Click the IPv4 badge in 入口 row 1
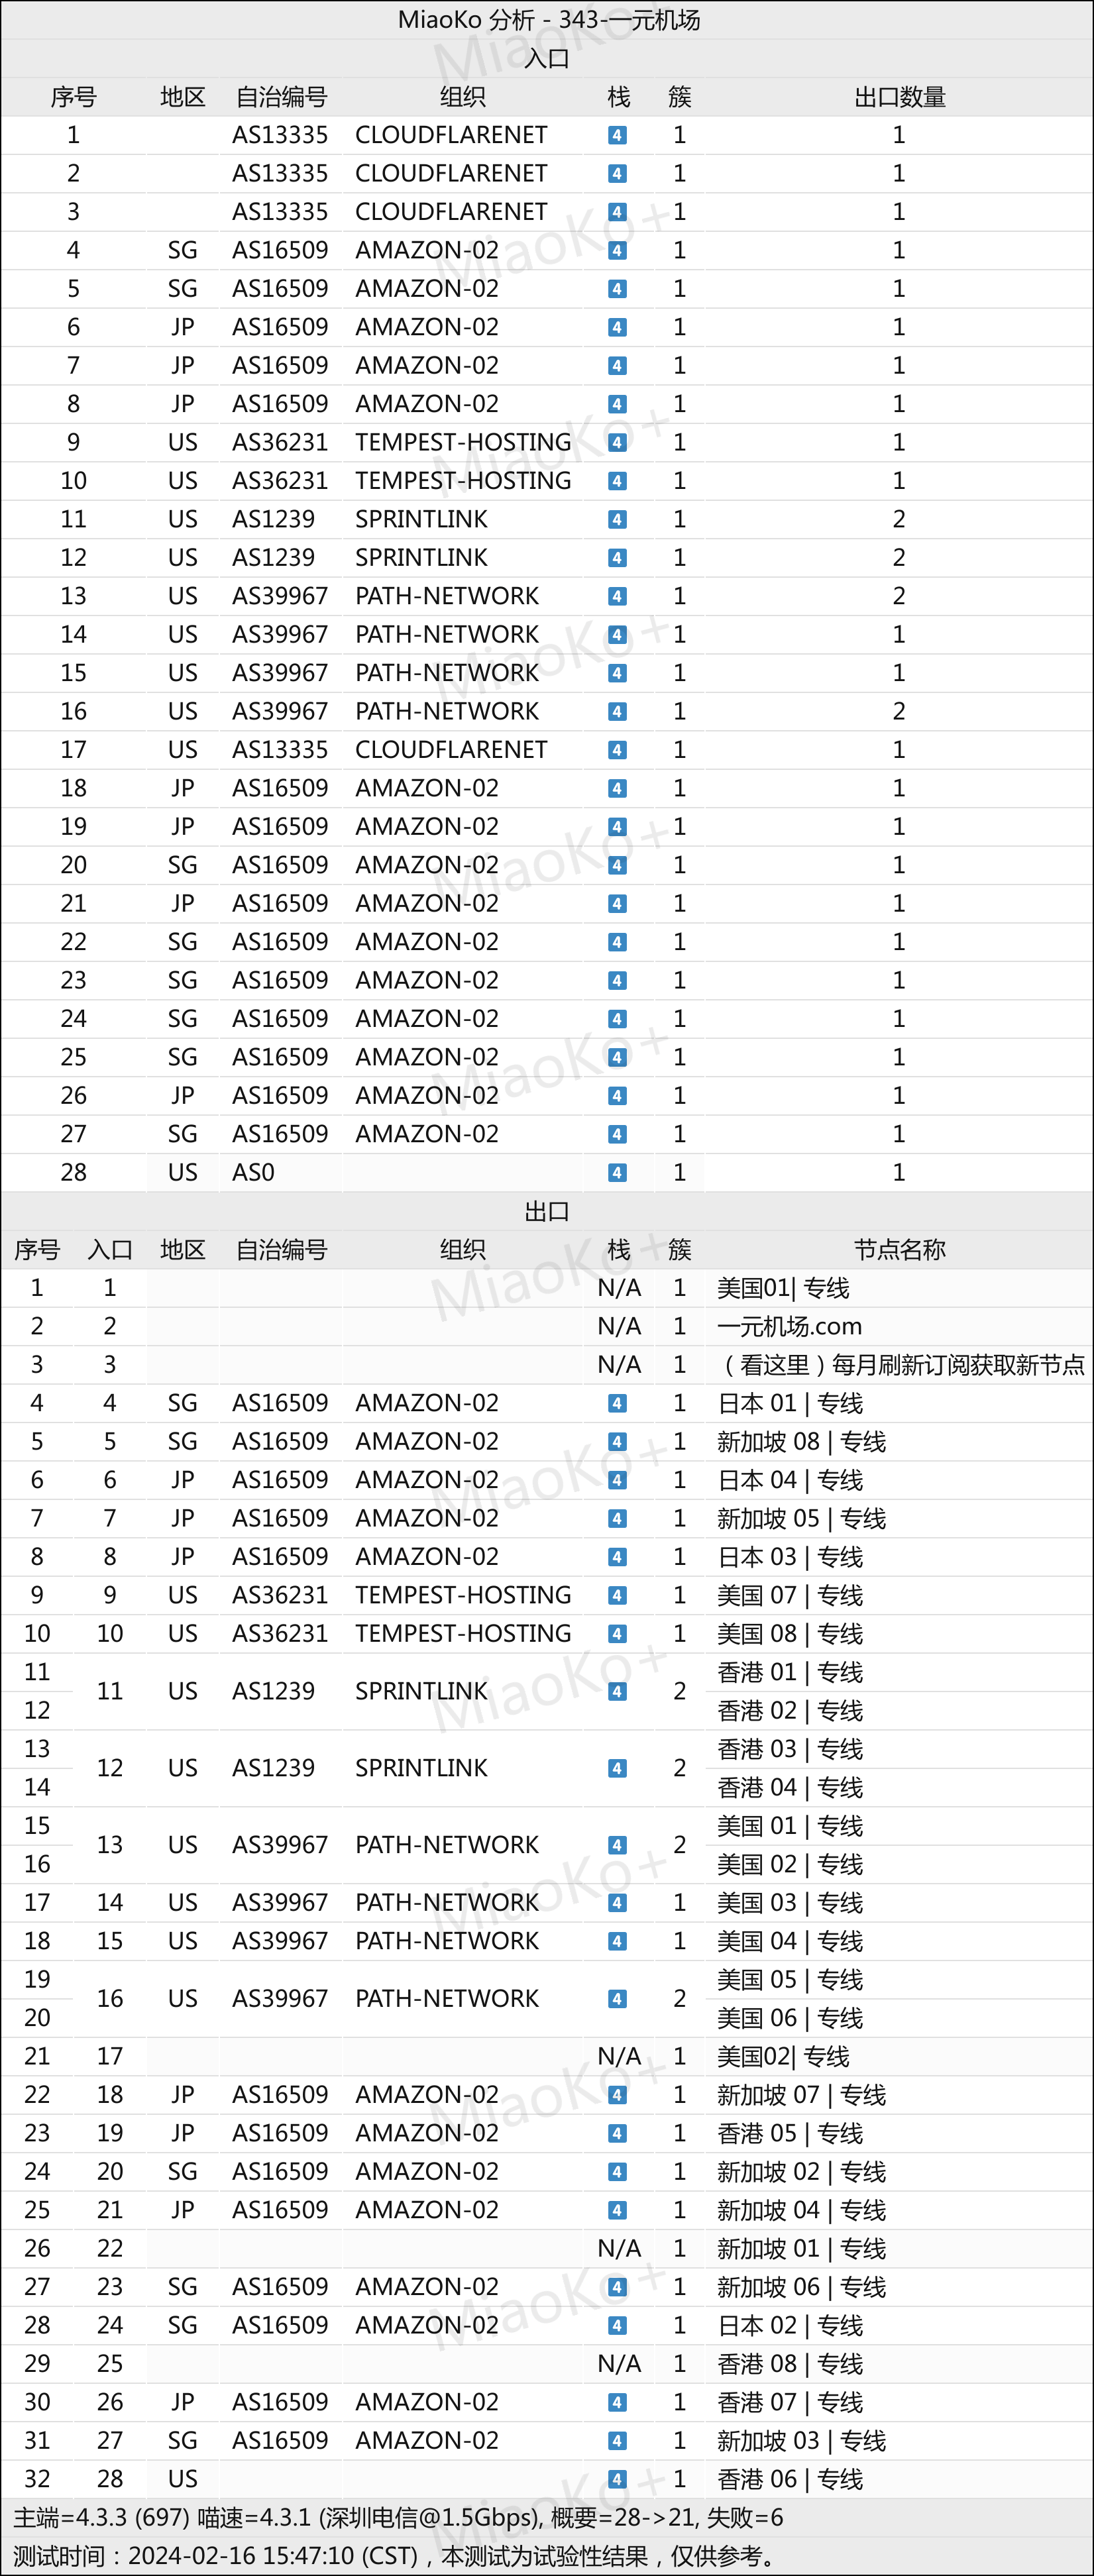 click(x=618, y=135)
